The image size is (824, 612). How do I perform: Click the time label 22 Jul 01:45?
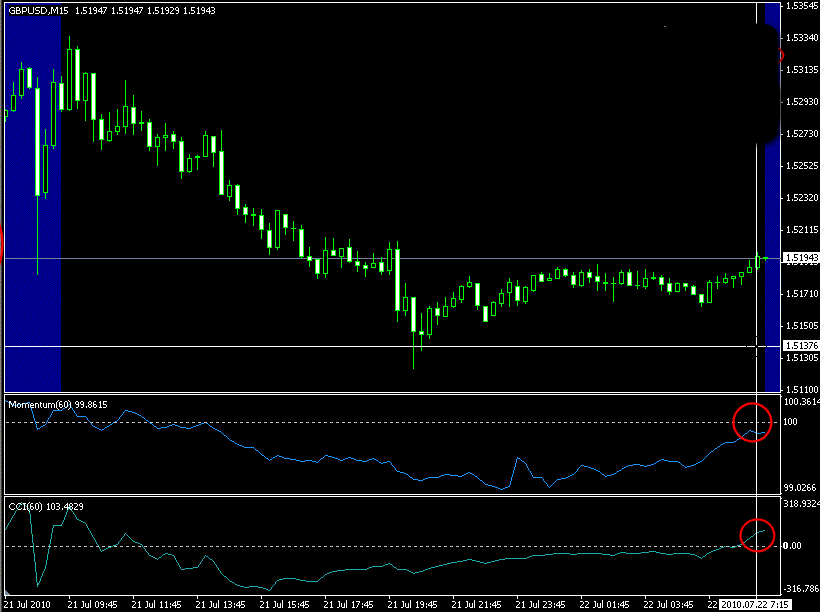604,605
